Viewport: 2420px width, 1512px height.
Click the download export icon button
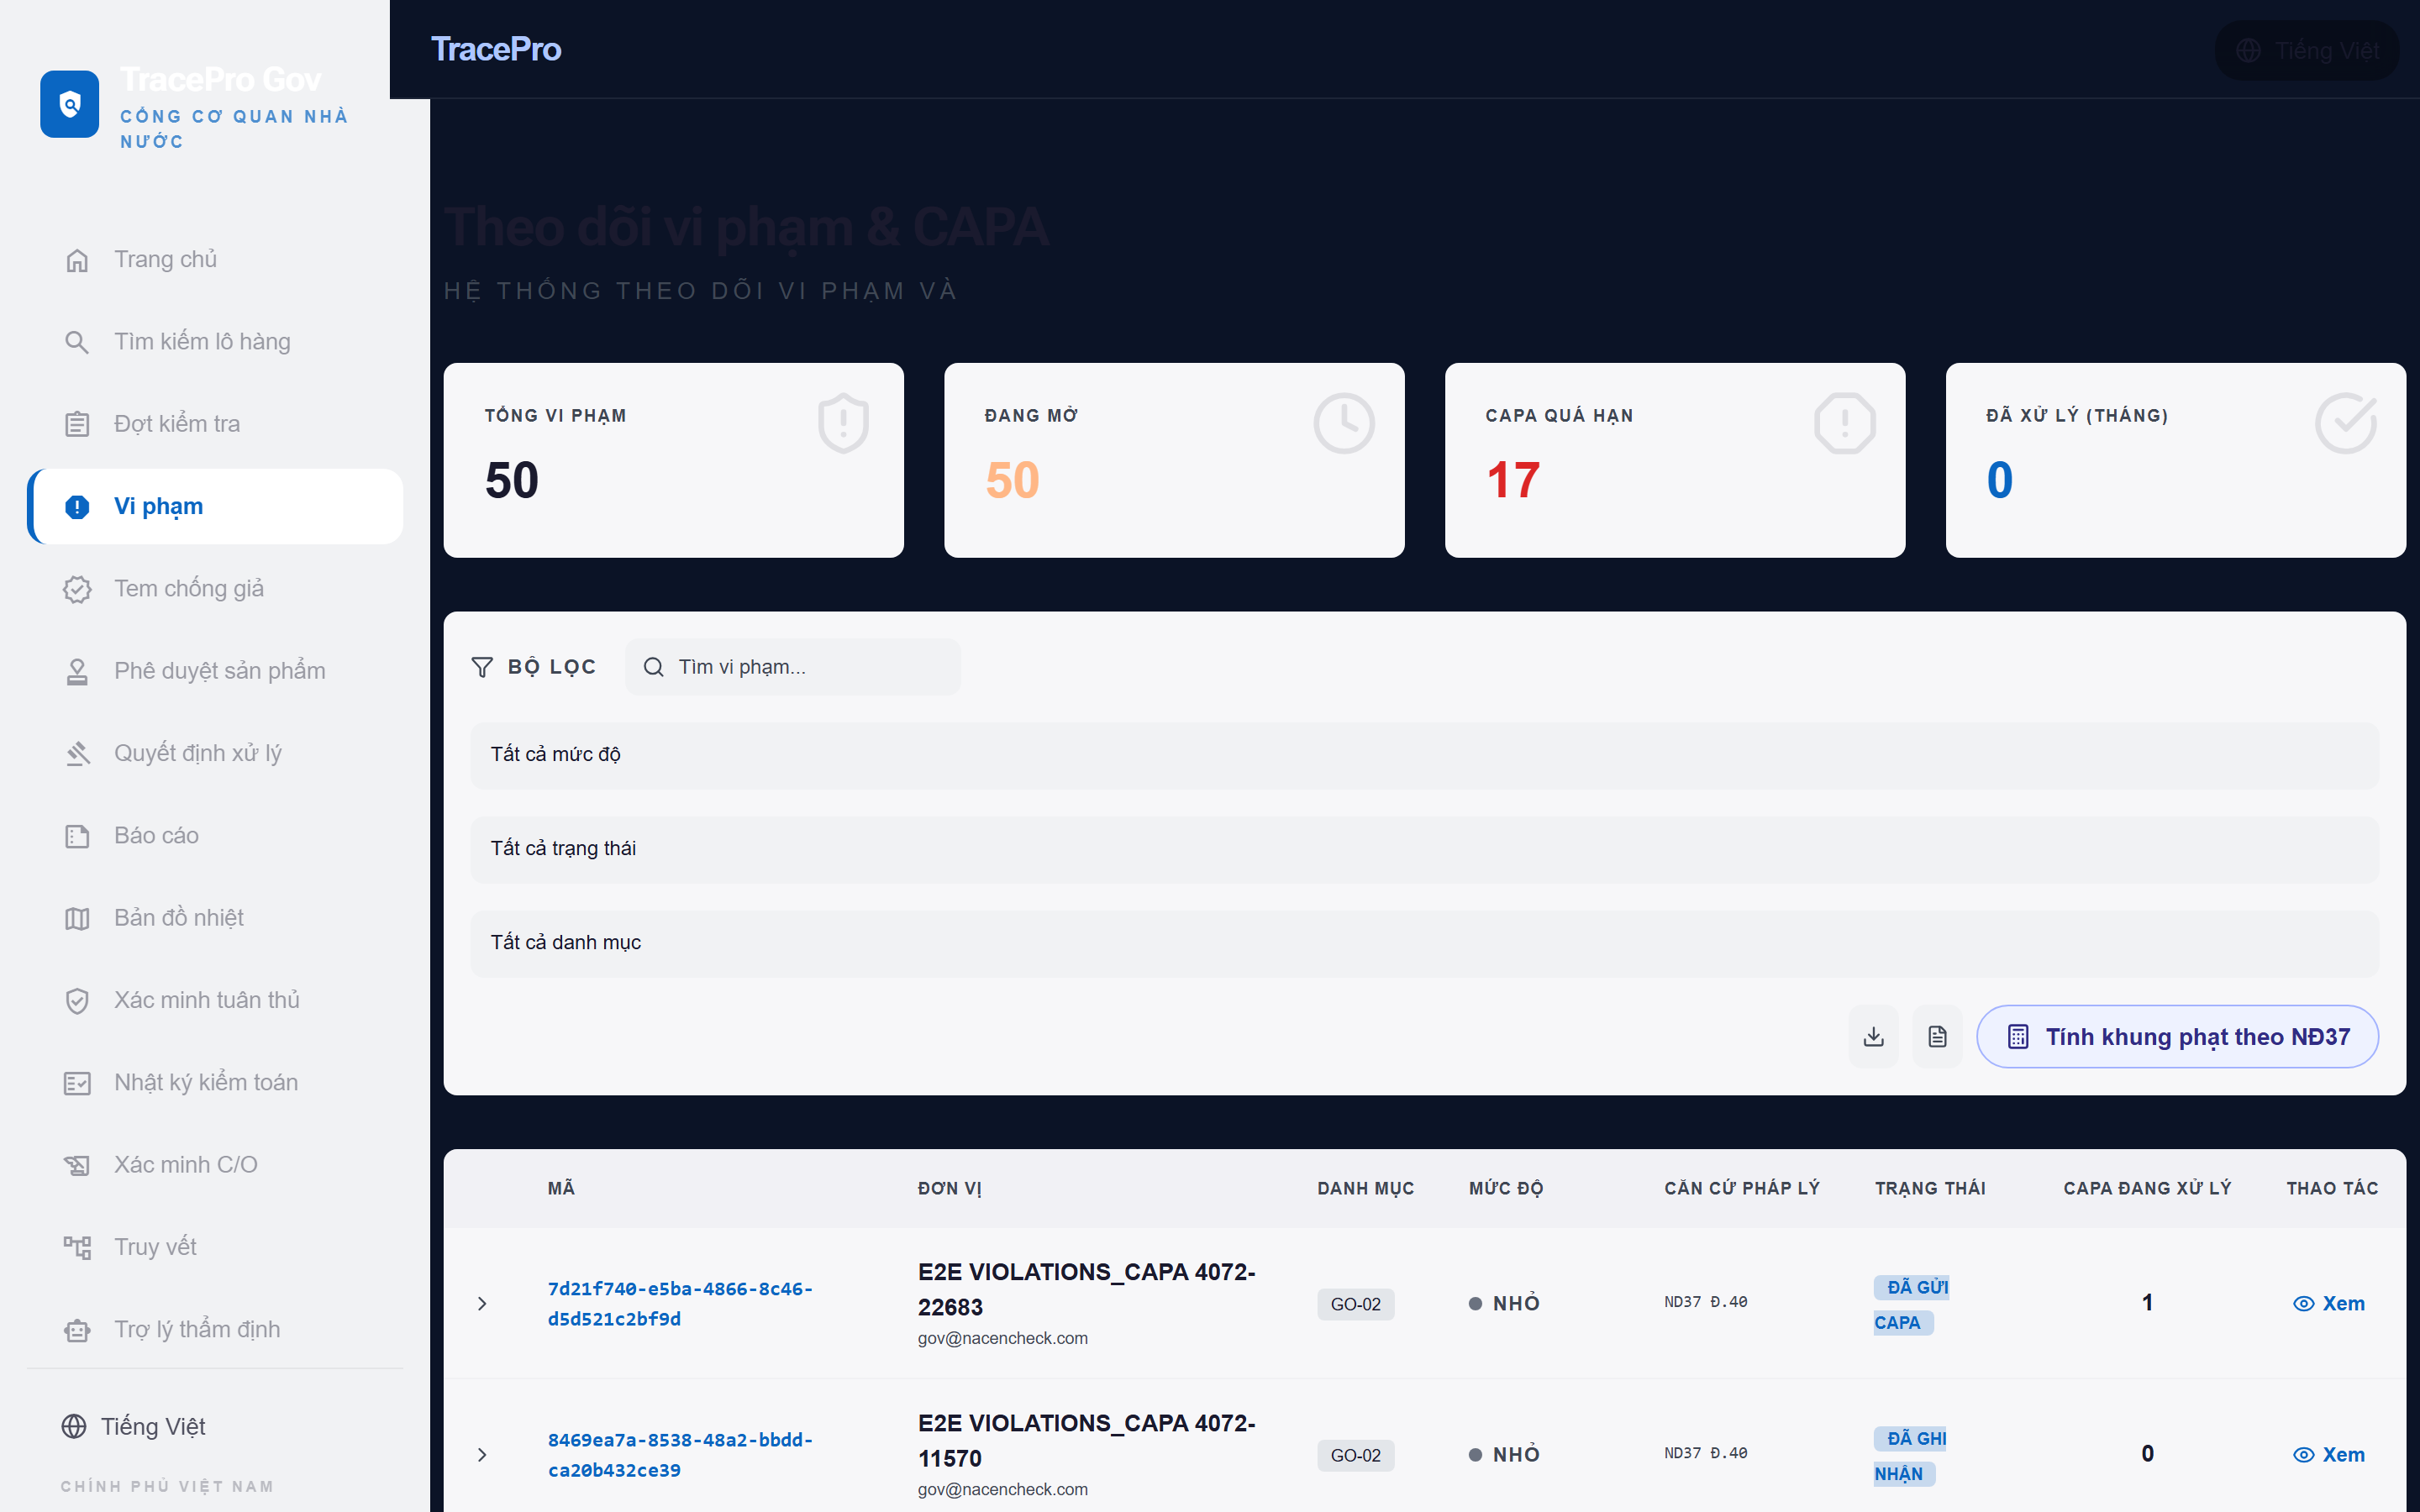[1874, 1036]
